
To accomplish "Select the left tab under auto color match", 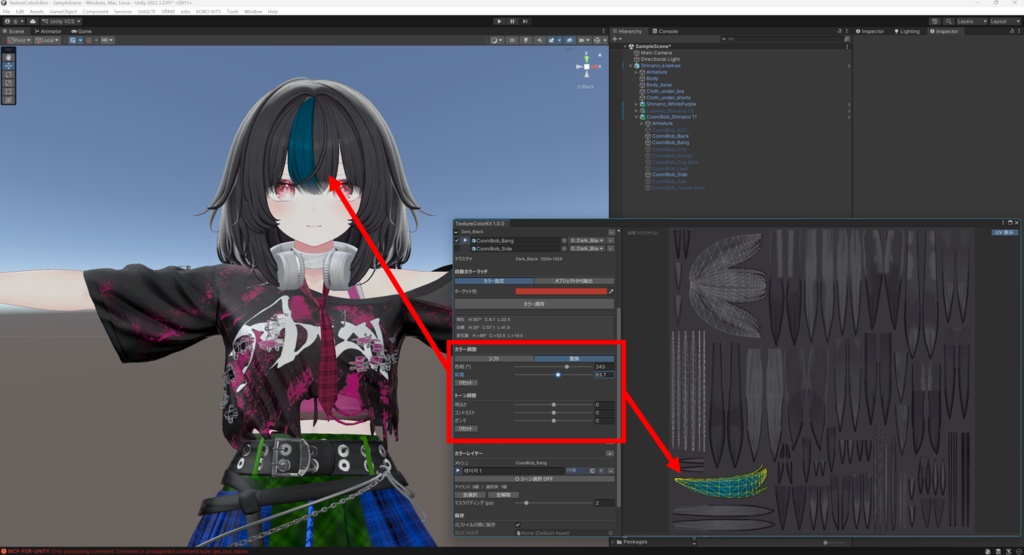I will 494,281.
